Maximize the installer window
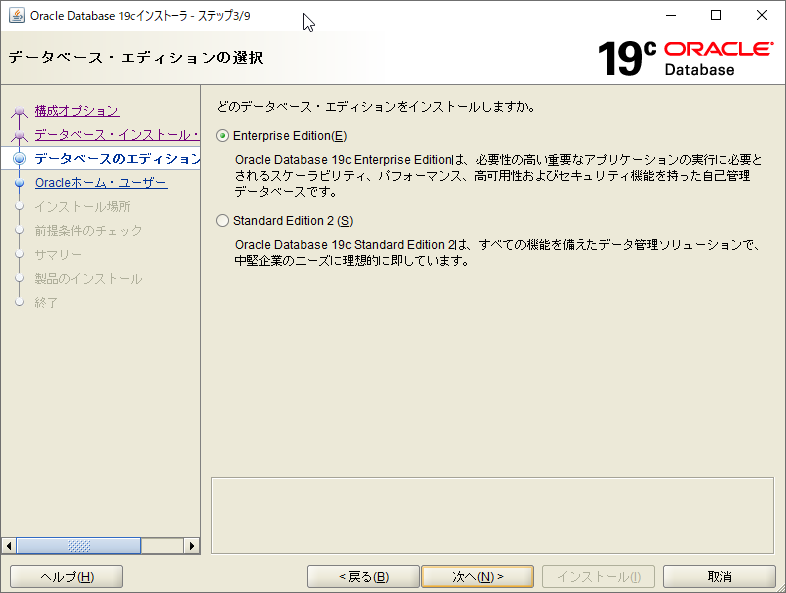 point(716,16)
